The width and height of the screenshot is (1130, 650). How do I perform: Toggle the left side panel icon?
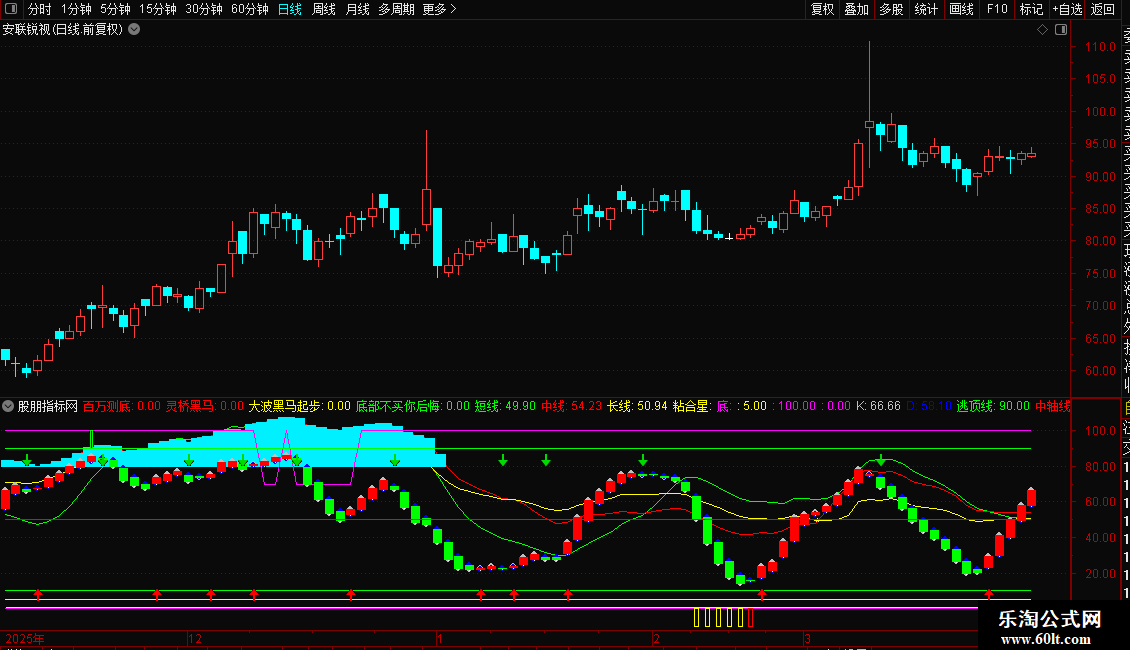(x=11, y=9)
